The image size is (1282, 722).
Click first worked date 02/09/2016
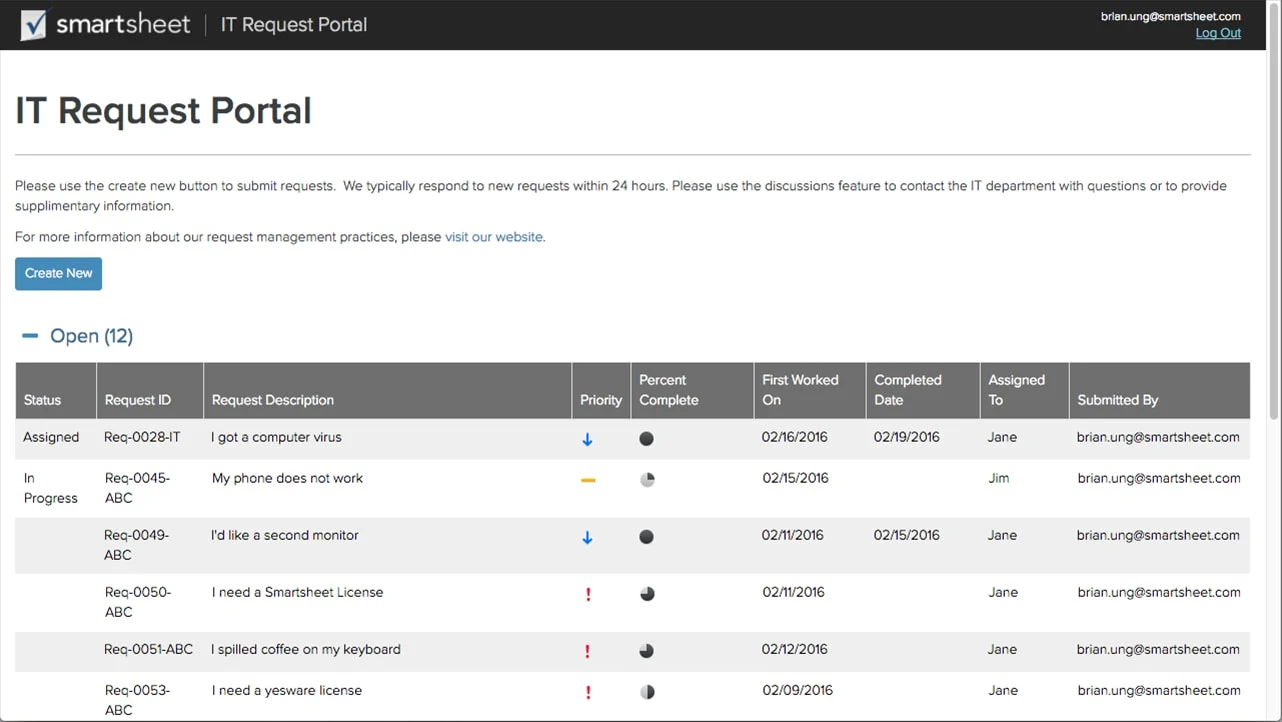tap(797, 690)
